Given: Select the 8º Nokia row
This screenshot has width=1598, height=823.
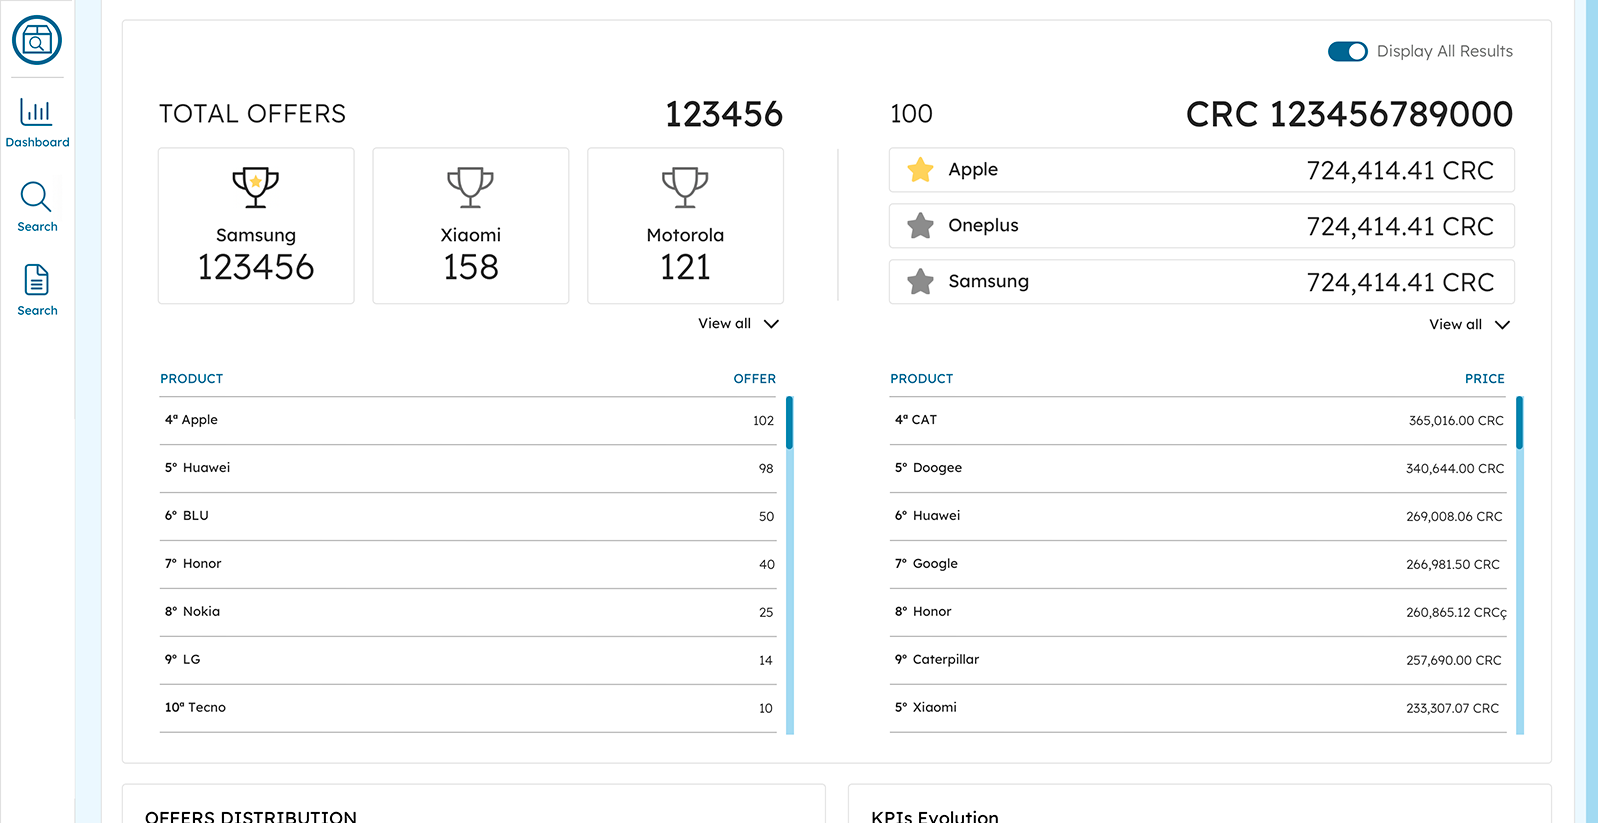Looking at the screenshot, I should tap(468, 613).
